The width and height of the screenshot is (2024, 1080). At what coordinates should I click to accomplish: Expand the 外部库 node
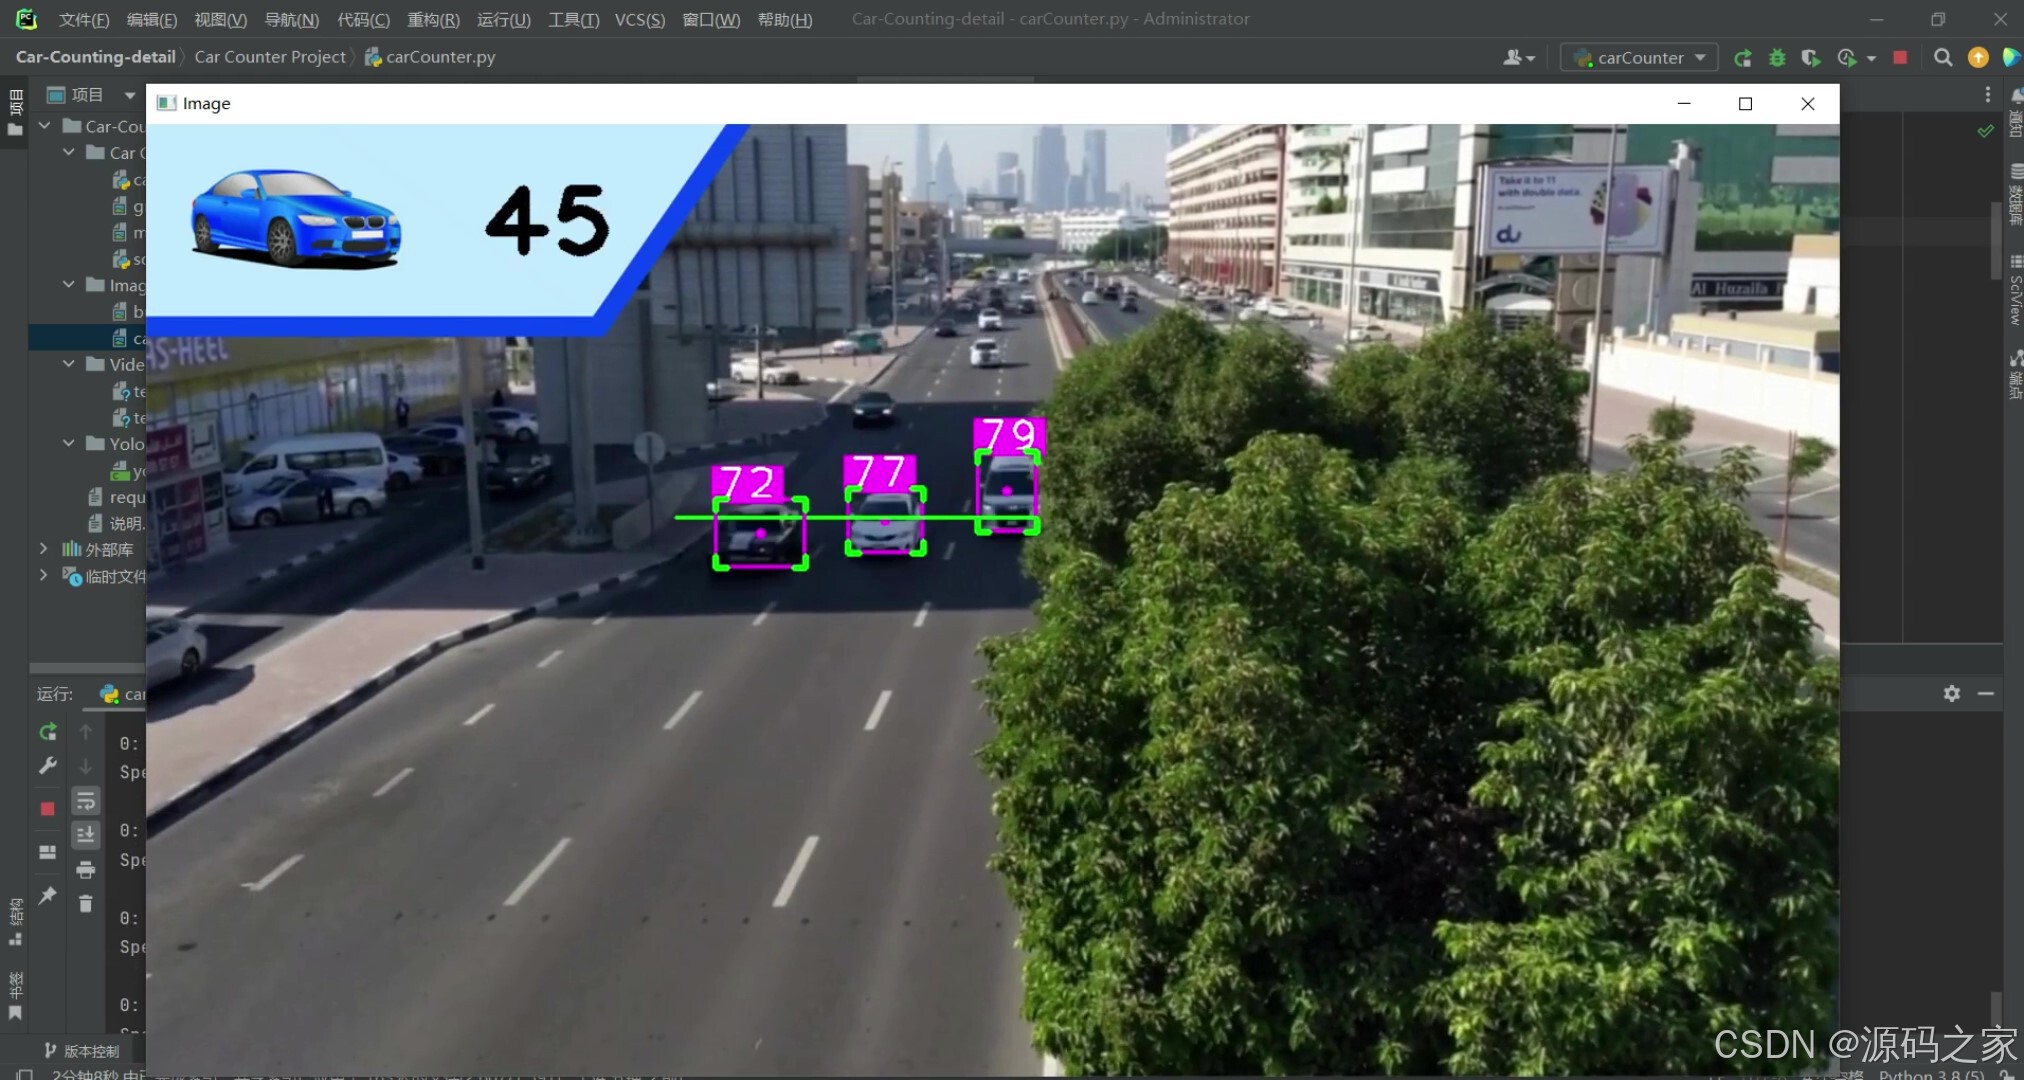(44, 549)
